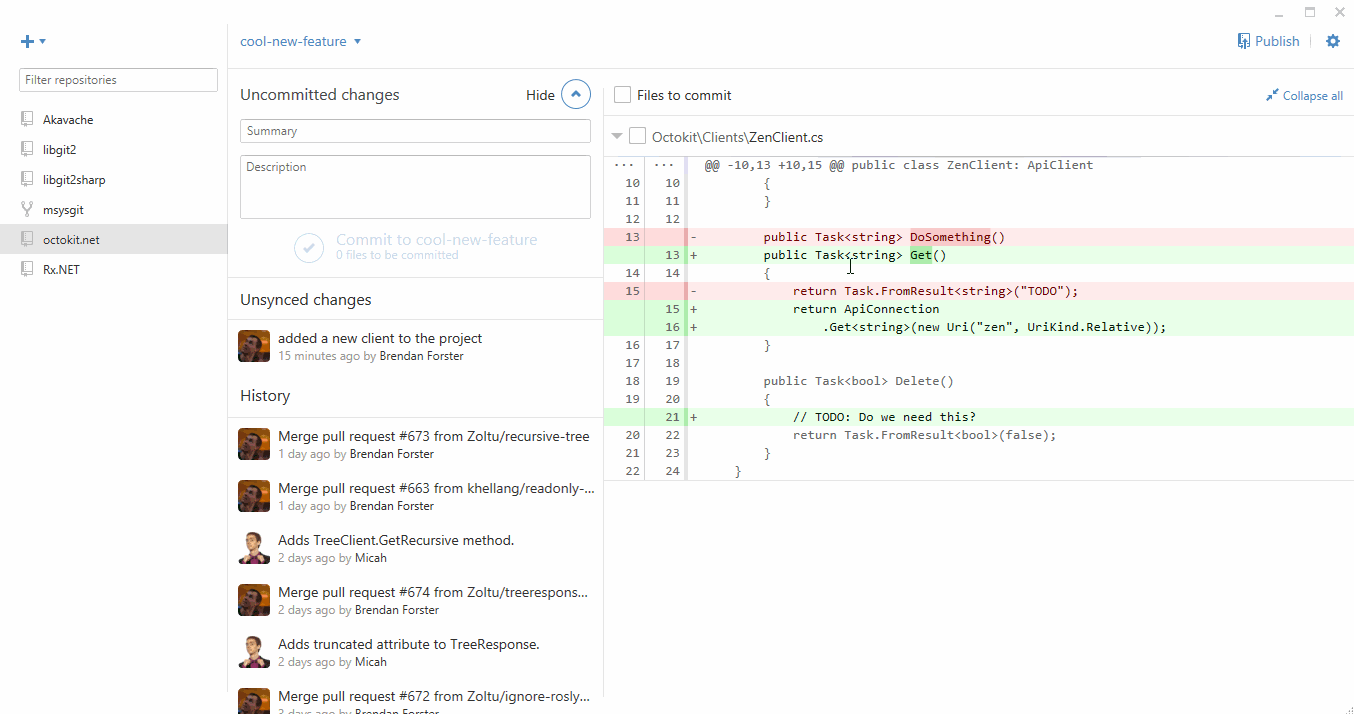This screenshot has width=1354, height=714.
Task: Click the Filter repositories search box
Action: (x=118, y=80)
